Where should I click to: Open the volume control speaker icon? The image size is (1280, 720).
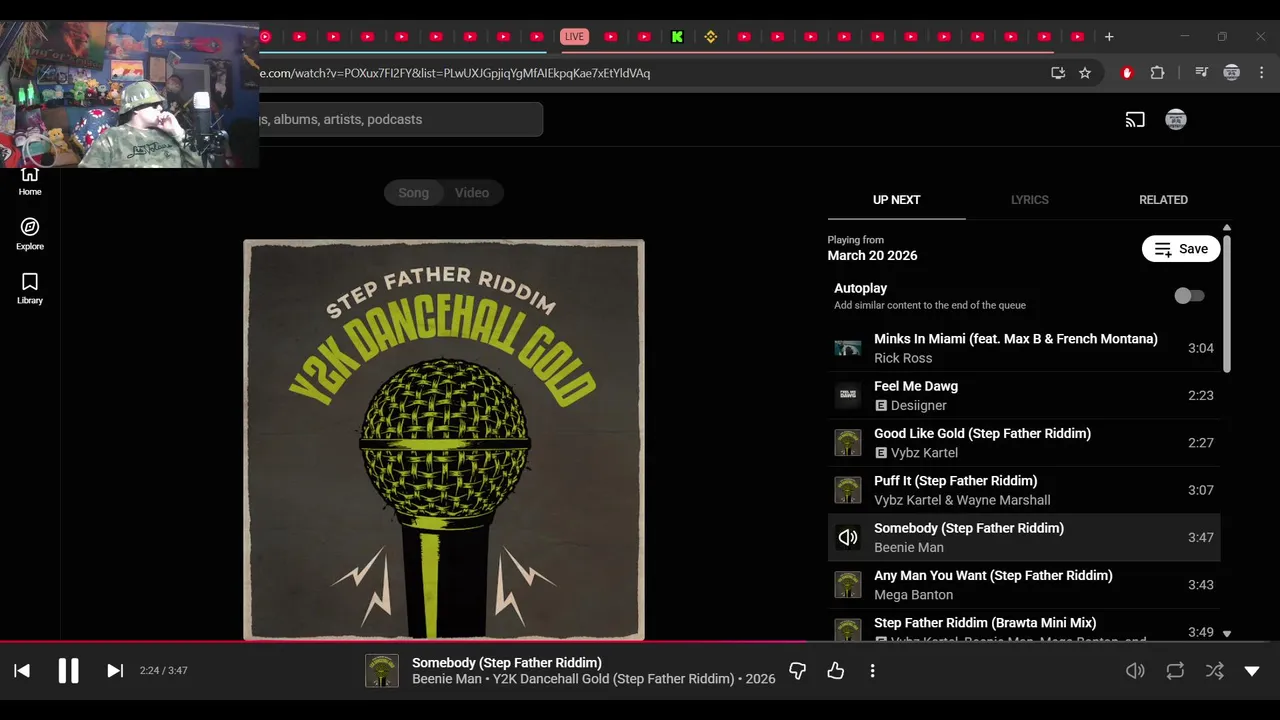(x=1135, y=671)
